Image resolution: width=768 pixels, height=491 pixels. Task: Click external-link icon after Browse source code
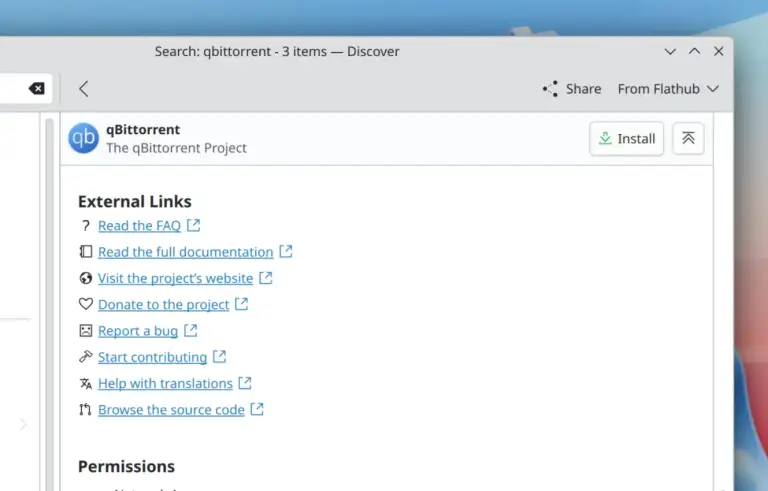pyautogui.click(x=257, y=409)
